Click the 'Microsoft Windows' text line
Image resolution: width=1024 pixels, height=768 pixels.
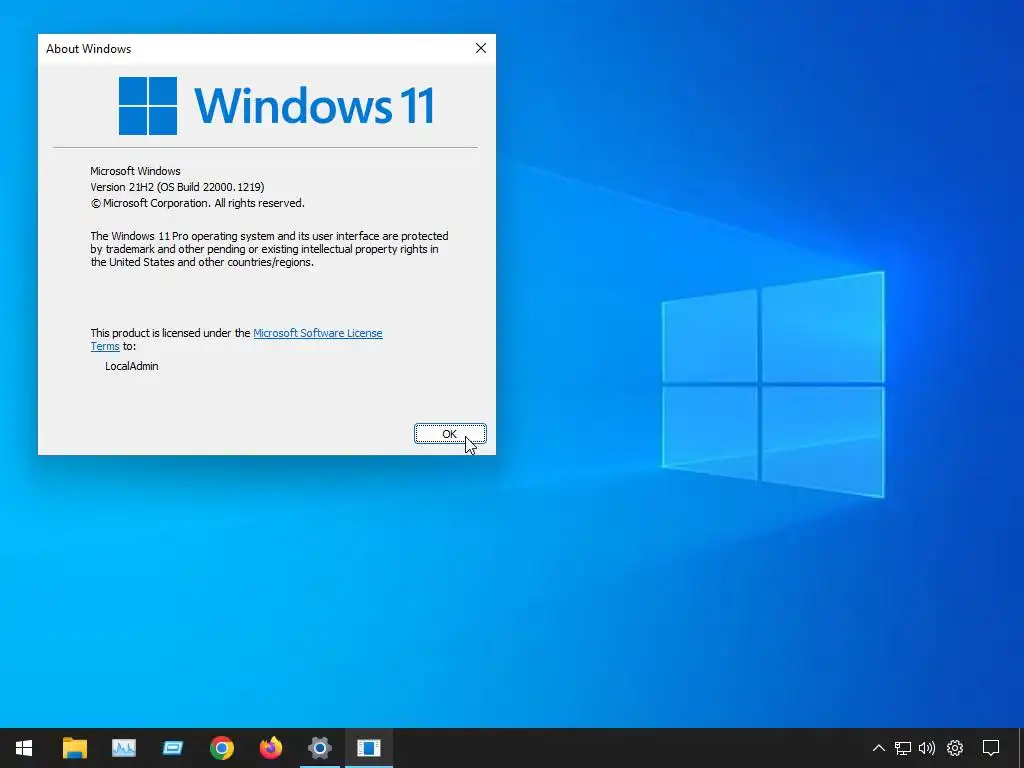[135, 171]
